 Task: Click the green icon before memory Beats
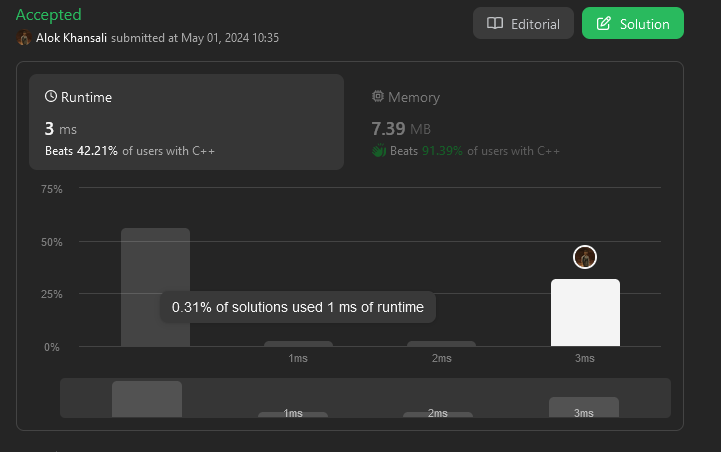tap(379, 151)
